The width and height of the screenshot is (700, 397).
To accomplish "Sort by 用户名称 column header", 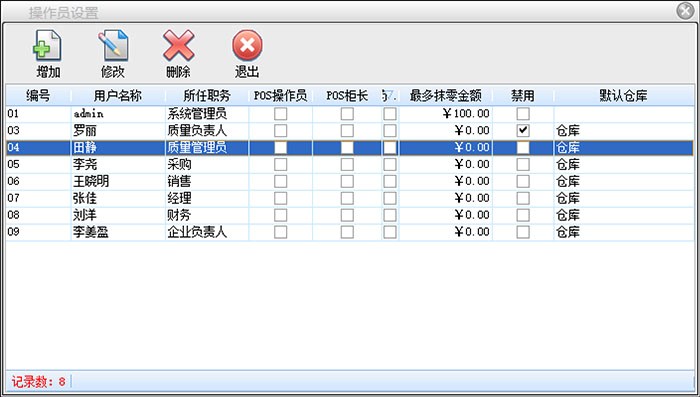I will (118, 96).
